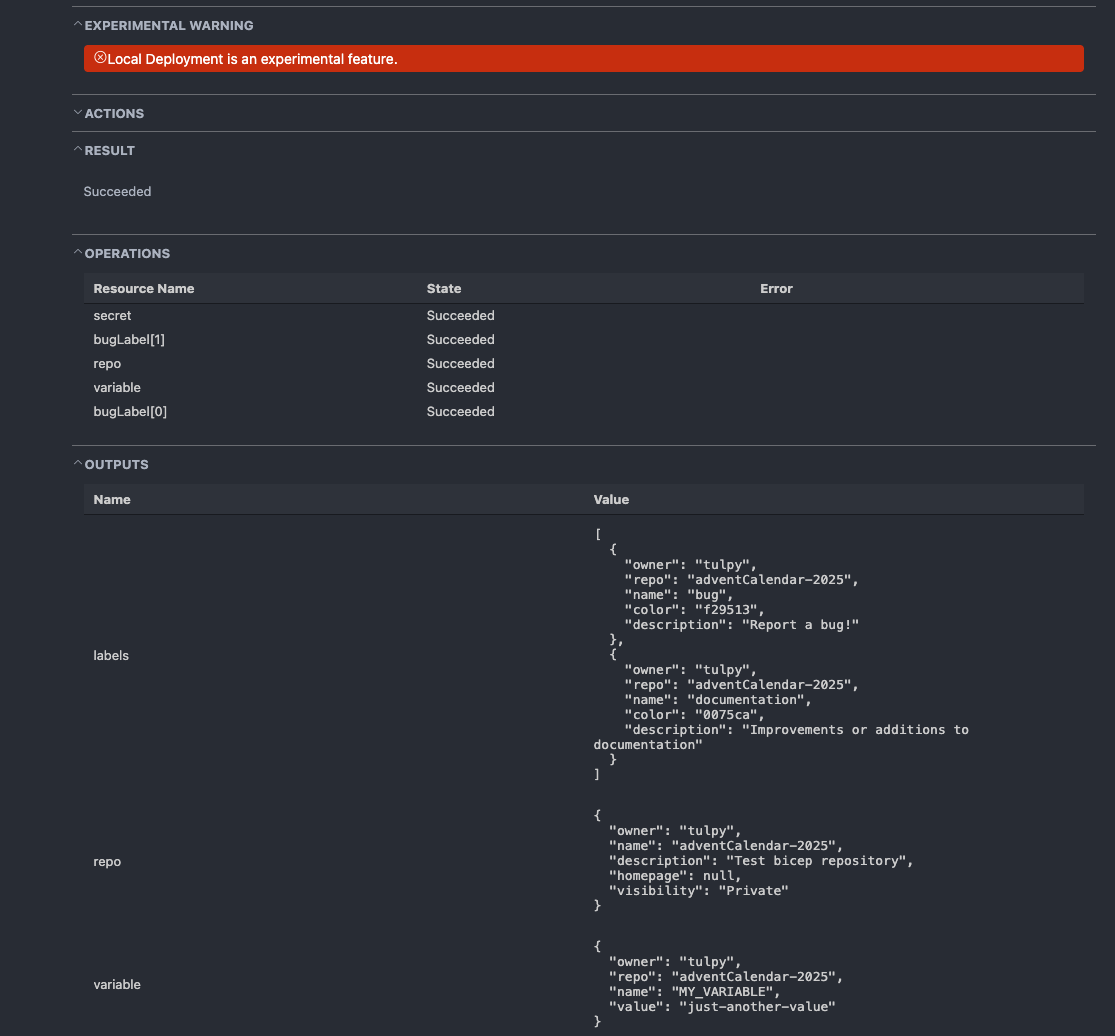
Task: Click the 'Improvements or additions to' description line
Action: pos(796,730)
